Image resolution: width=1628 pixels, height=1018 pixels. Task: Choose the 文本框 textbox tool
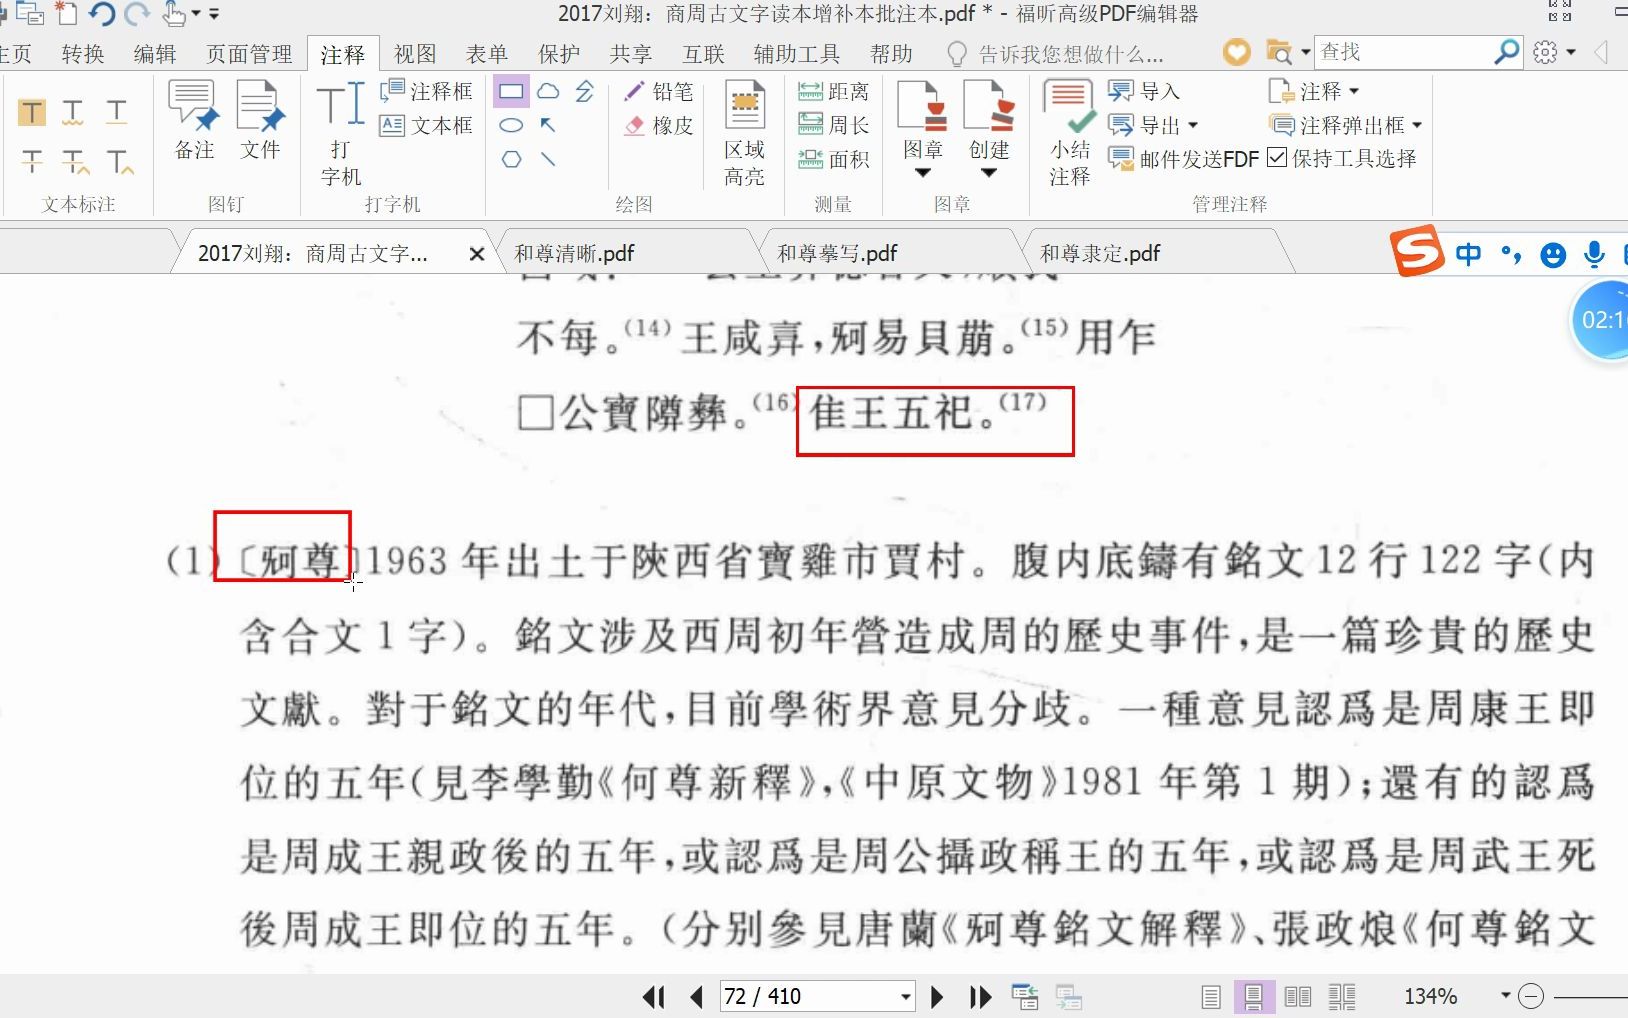coord(427,126)
